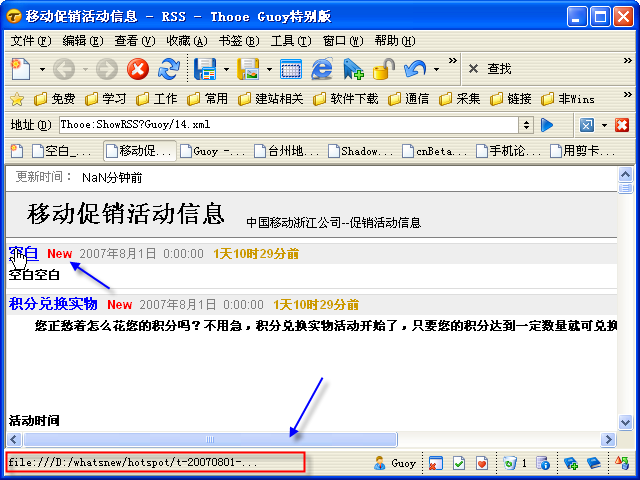
Task: Open the 学习 bookmark folder
Action: point(105,99)
